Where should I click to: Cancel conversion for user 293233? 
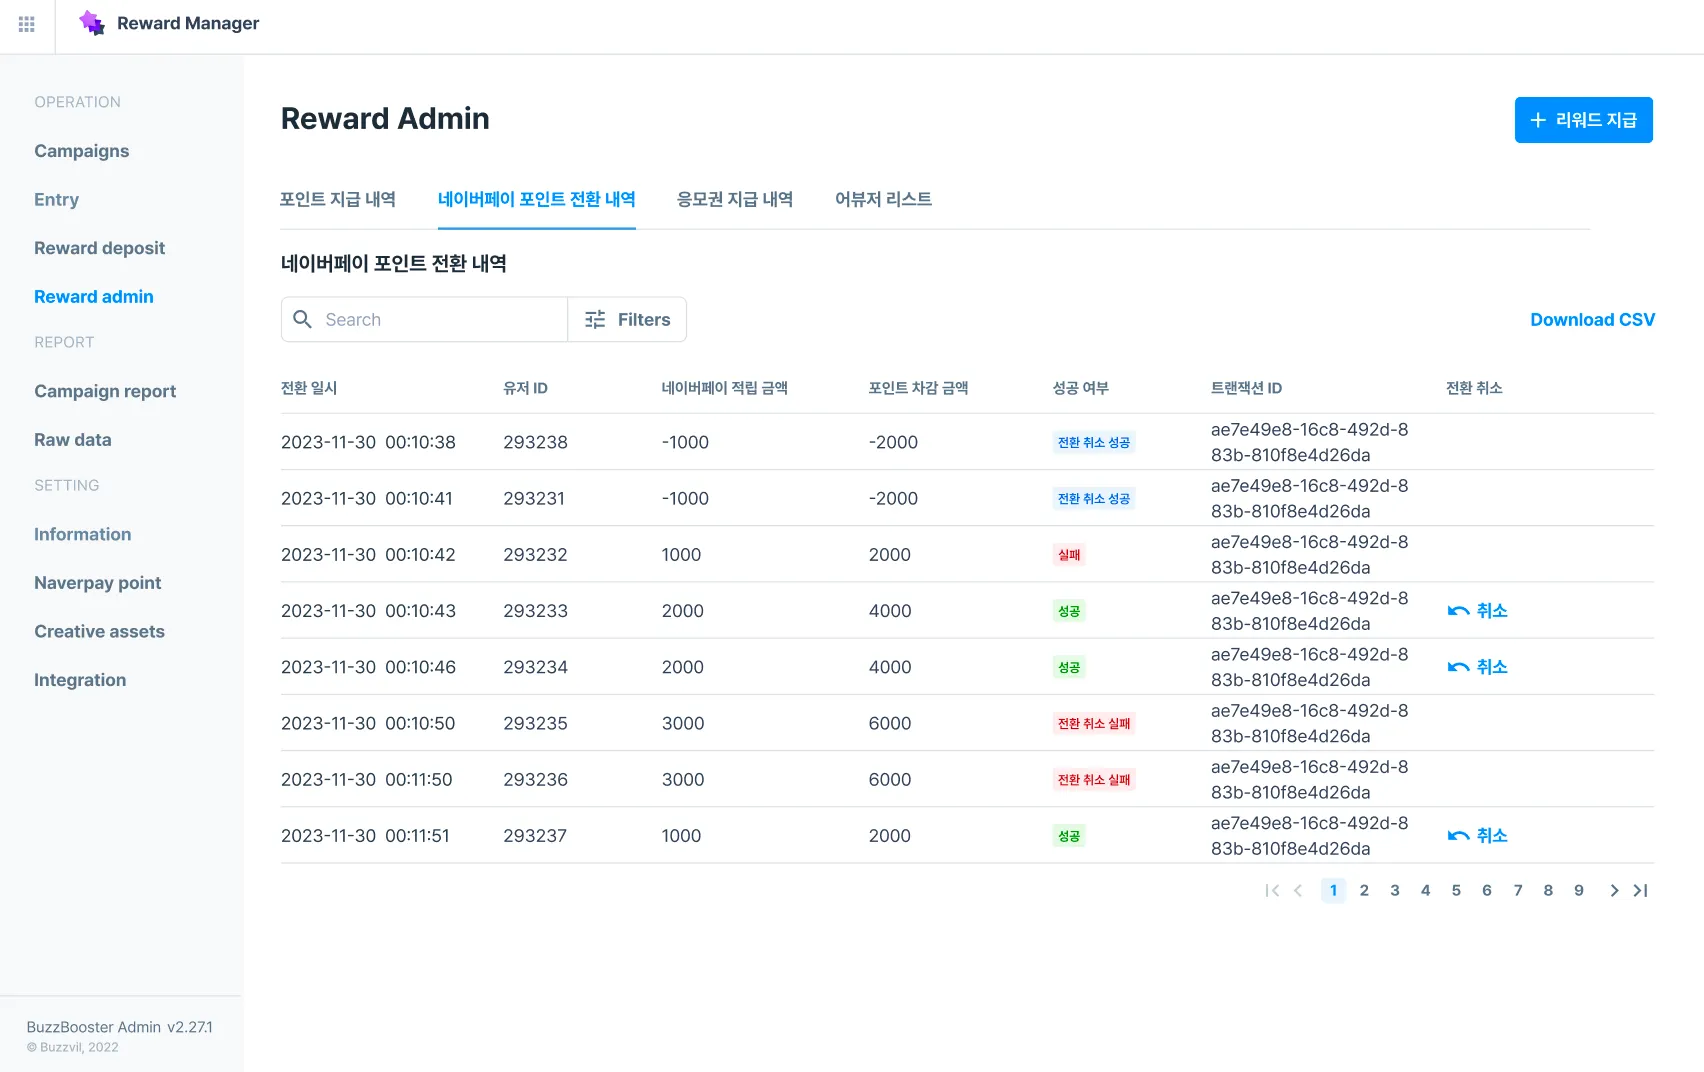coord(1477,610)
